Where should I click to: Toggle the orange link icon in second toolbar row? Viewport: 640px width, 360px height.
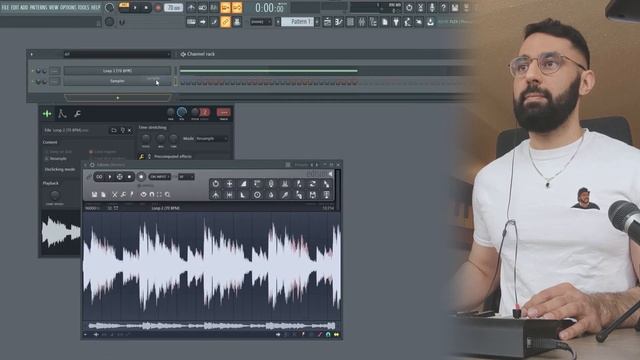click(225, 22)
